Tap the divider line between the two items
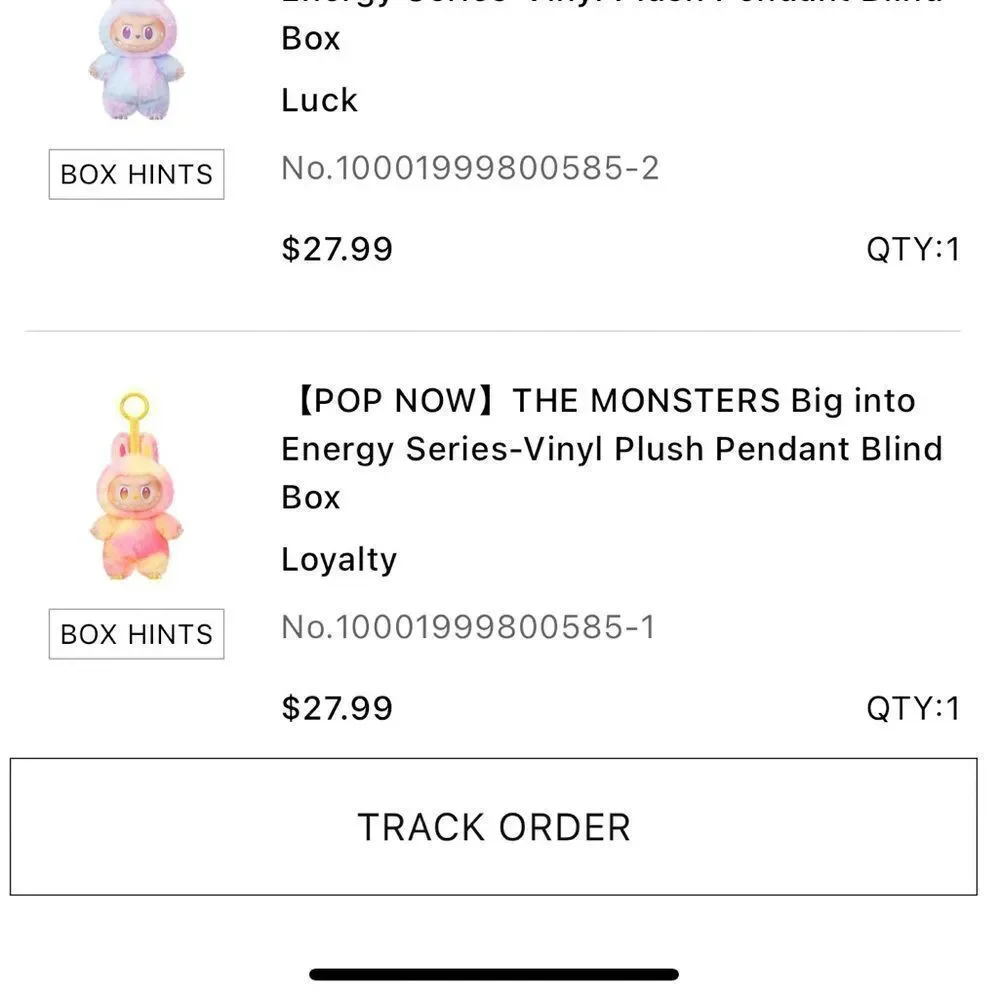The height and width of the screenshot is (1000, 1000). (x=493, y=331)
